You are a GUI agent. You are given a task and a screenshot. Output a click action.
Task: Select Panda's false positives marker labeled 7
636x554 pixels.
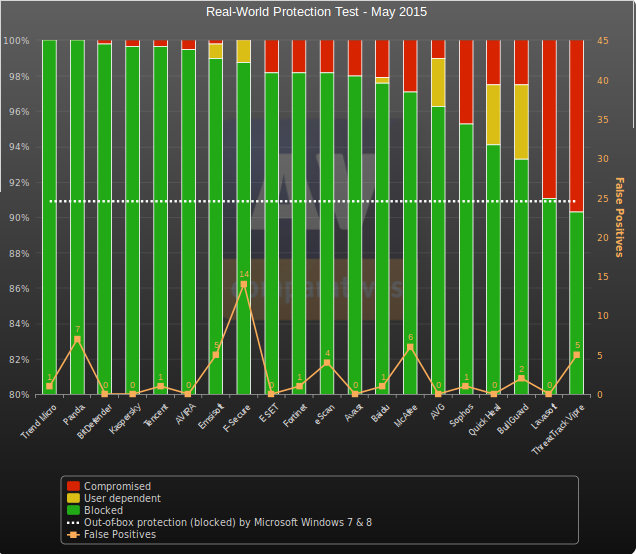77,339
